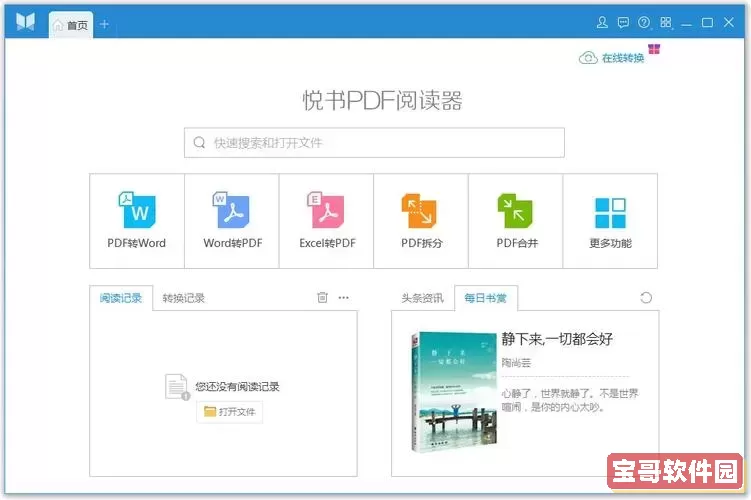Click the gift icon near 在线转换
This screenshot has height=500, width=751.
click(654, 49)
